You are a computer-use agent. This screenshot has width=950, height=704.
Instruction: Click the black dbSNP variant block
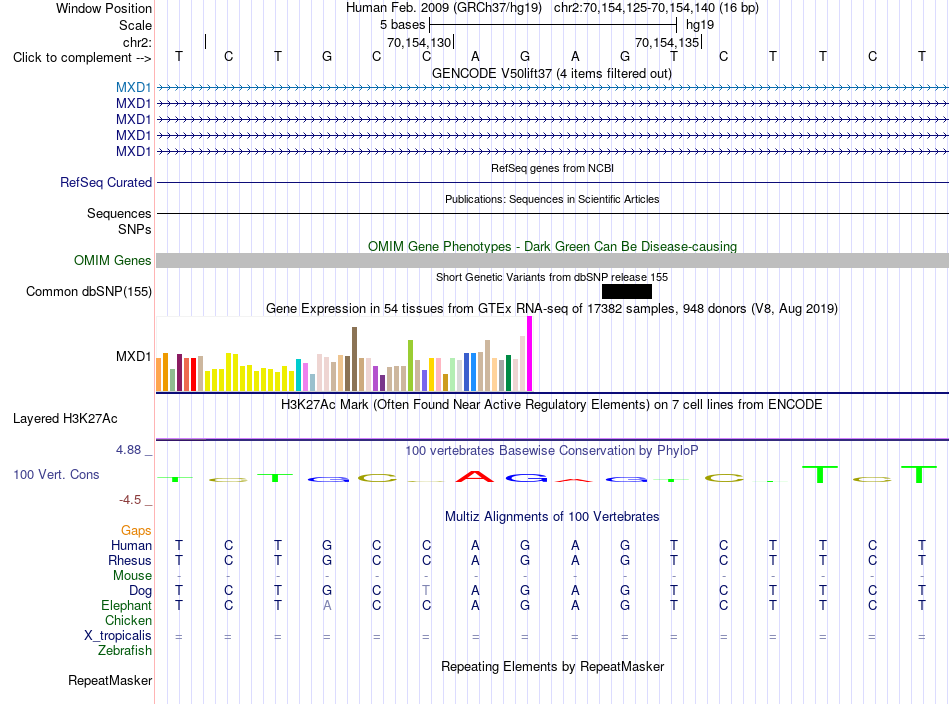626,291
